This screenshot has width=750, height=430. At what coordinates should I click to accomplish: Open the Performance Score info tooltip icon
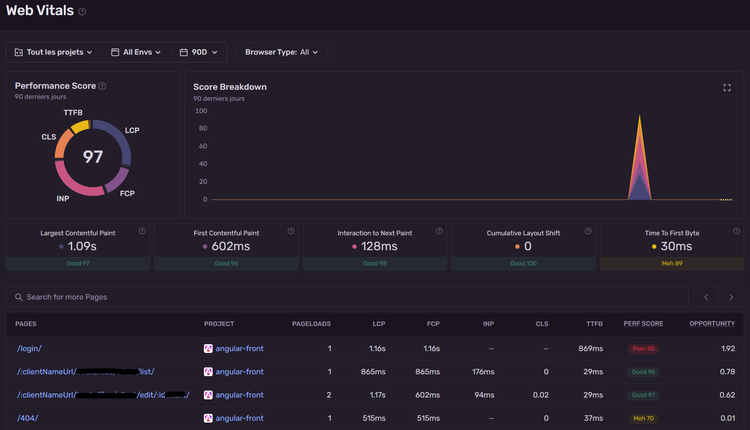click(102, 86)
